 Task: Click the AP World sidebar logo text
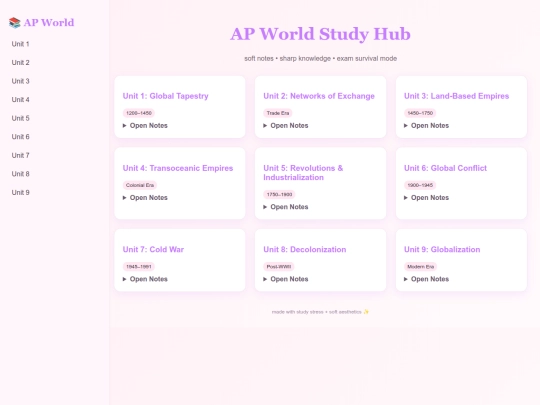[49, 23]
